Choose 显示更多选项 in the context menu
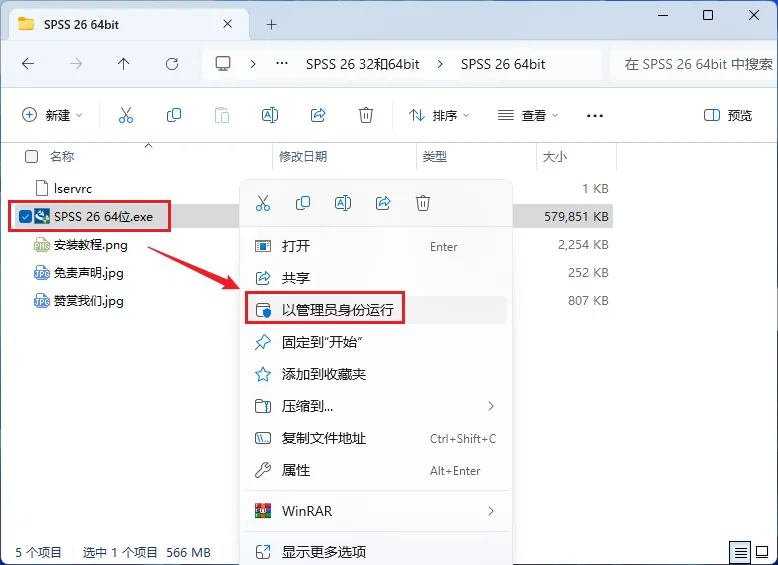 click(376, 552)
